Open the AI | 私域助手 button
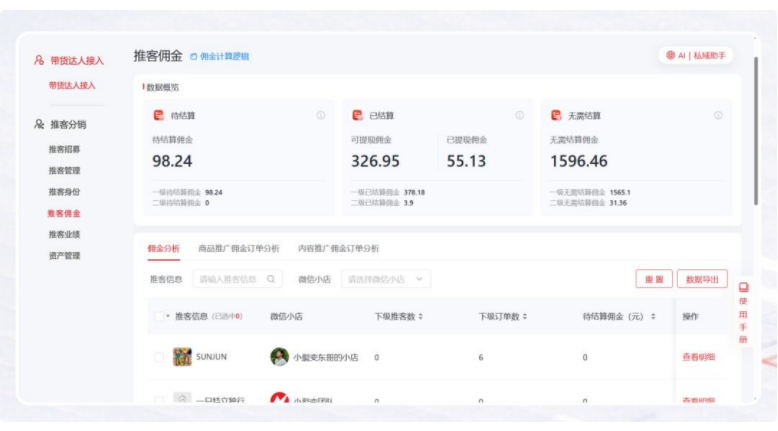 696,55
